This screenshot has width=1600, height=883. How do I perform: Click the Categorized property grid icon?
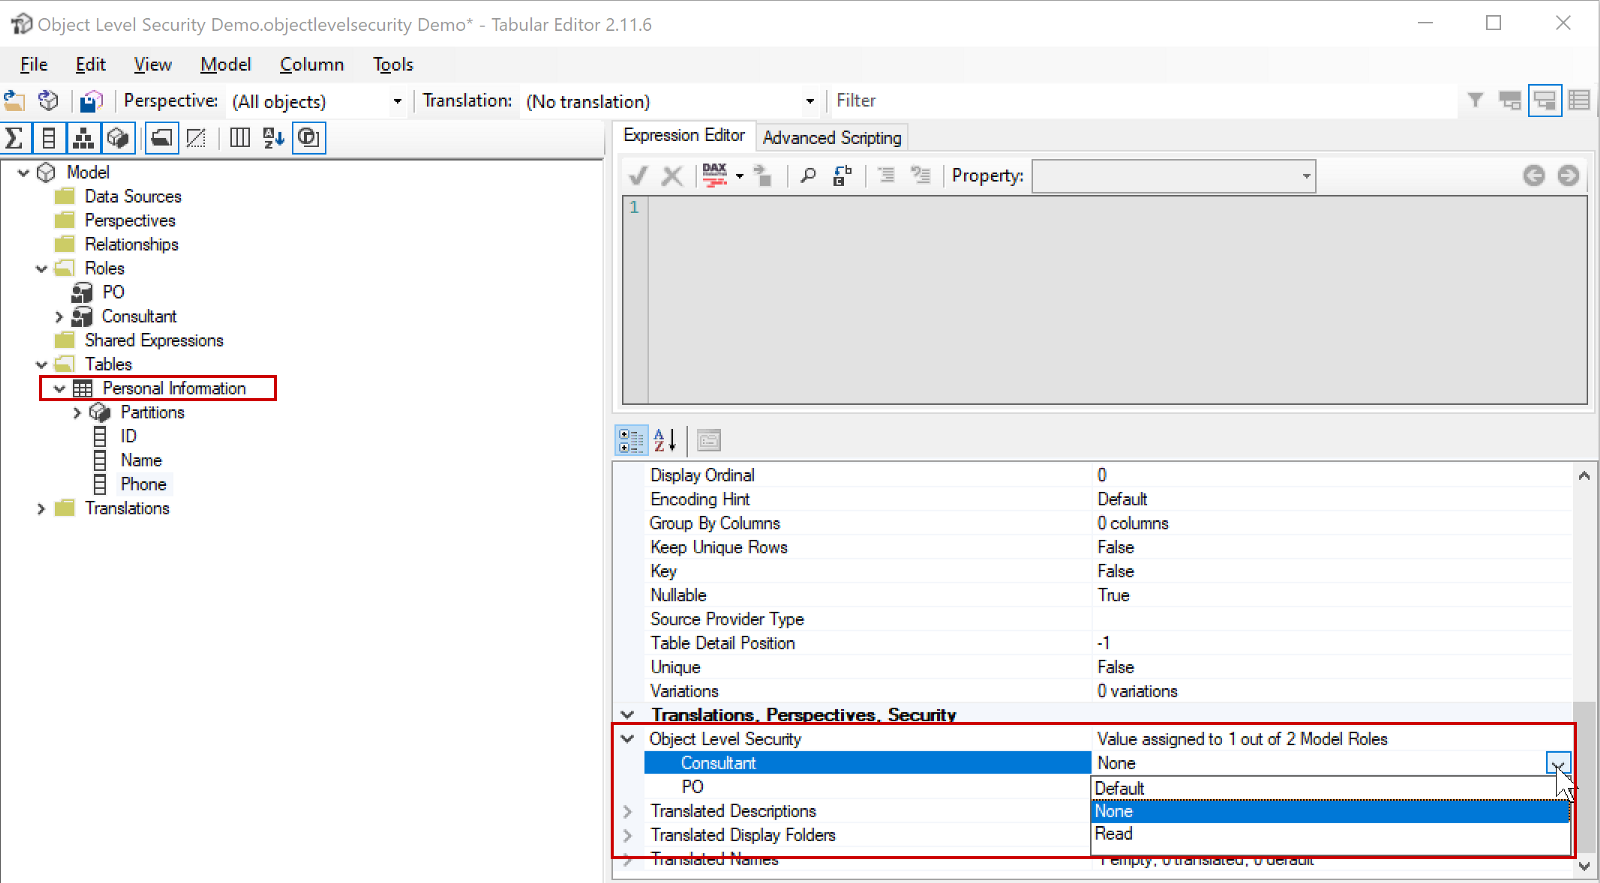631,440
